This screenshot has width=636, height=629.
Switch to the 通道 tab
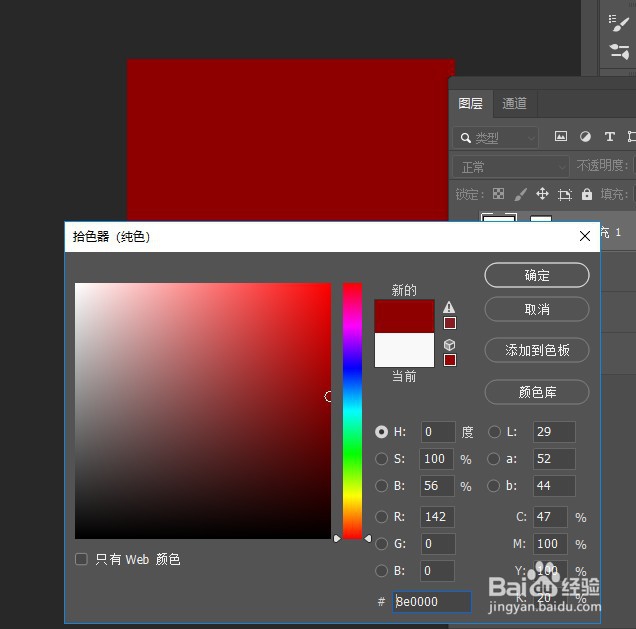pyautogui.click(x=515, y=104)
